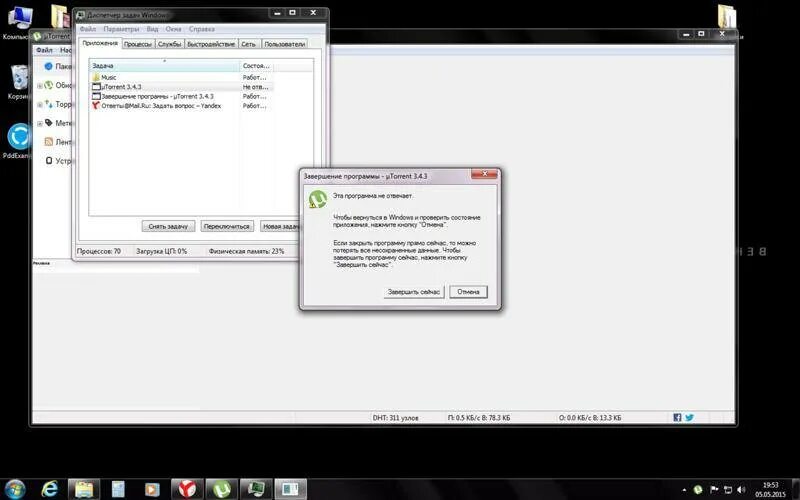Click the RSS feeds icon in µTorrent sidebar
The height and width of the screenshot is (500, 800).
[48, 142]
